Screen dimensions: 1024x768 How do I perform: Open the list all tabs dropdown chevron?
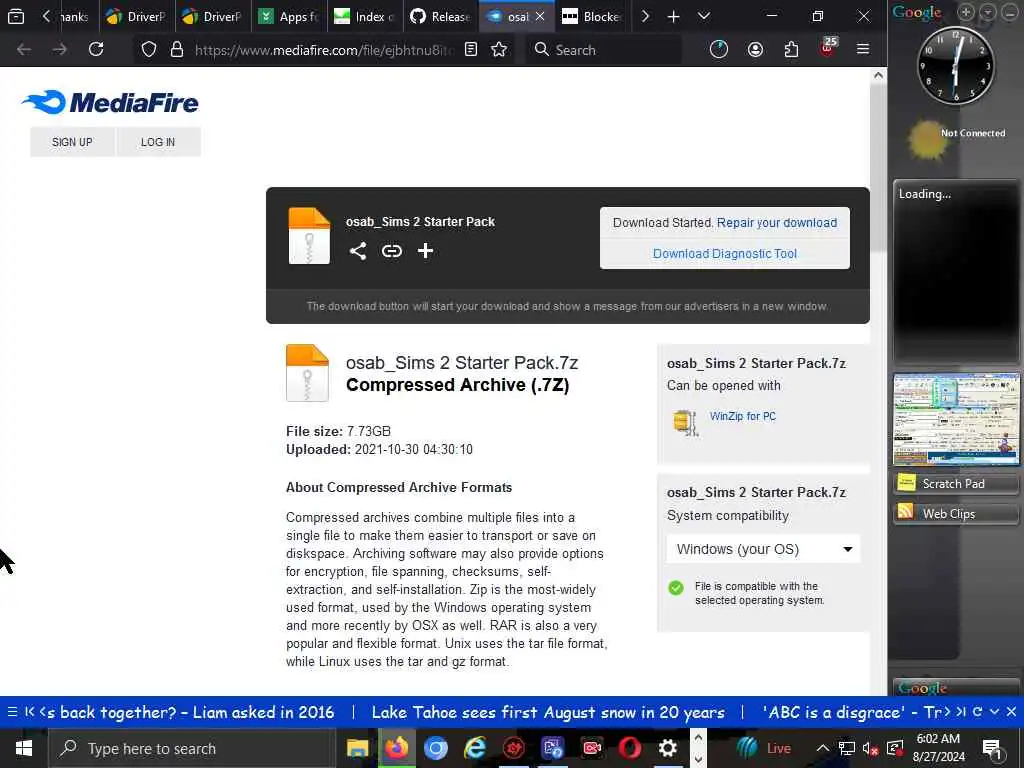coord(704,16)
